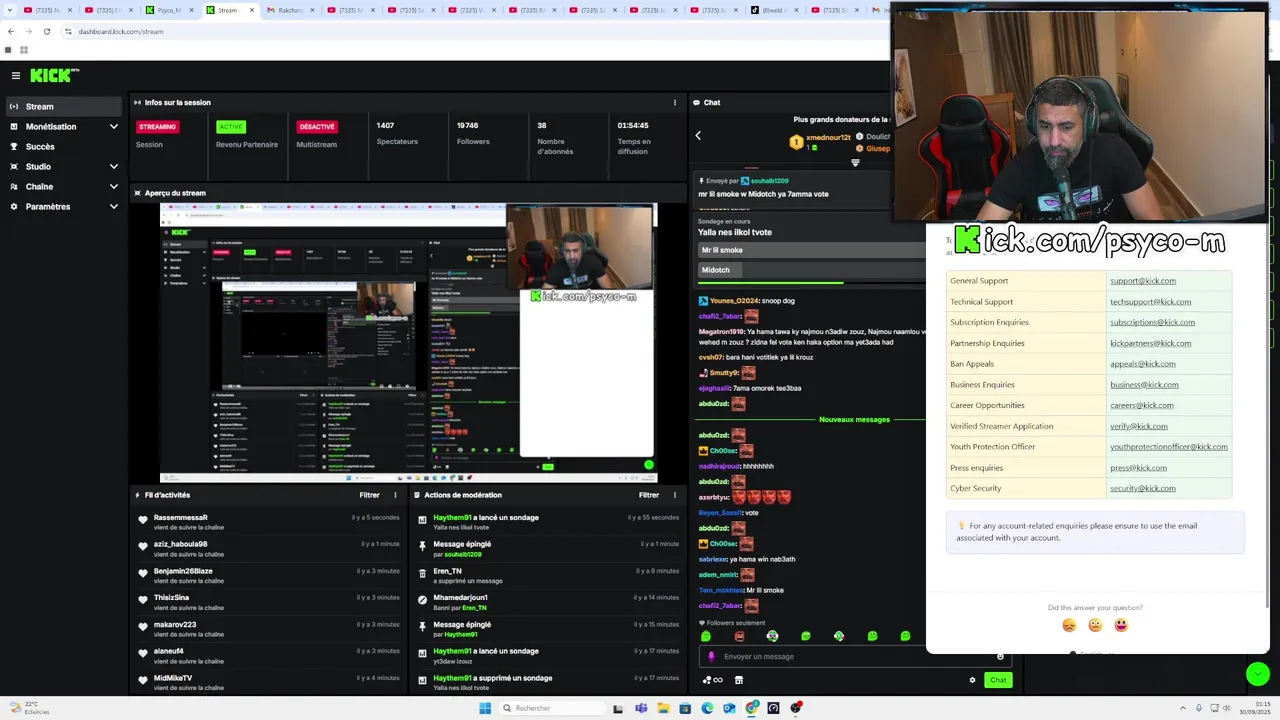Expand the Monétisation sidebar section

click(64, 126)
